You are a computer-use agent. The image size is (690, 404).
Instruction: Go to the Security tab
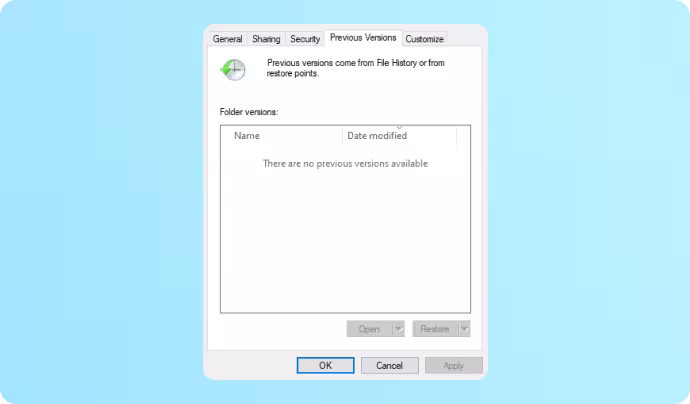point(305,39)
